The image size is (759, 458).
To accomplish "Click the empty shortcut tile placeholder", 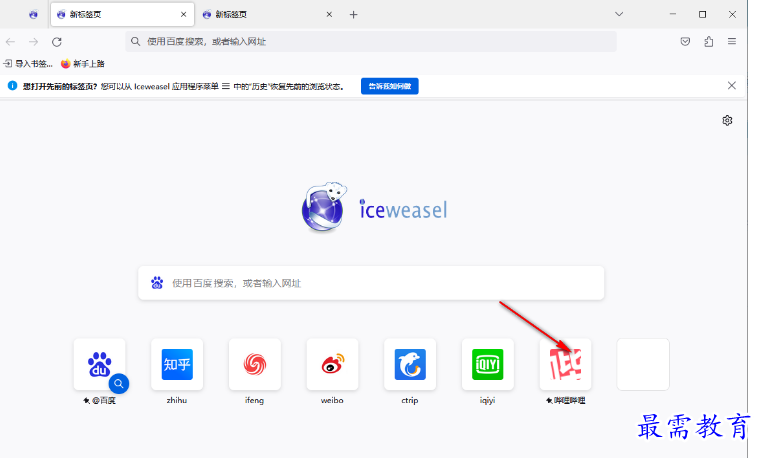I will click(x=643, y=365).
